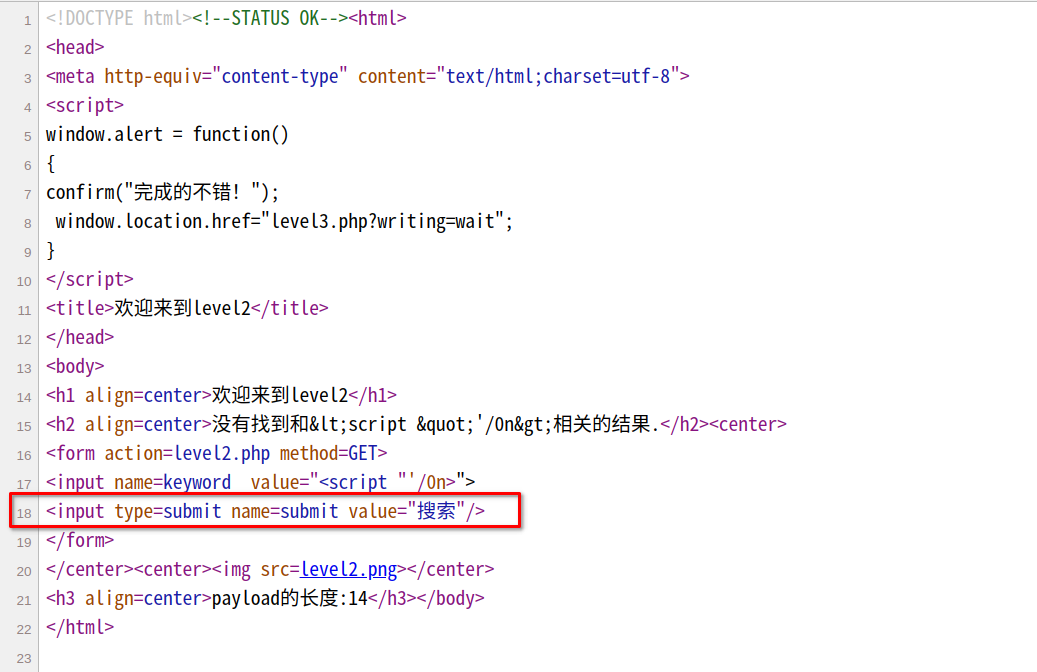Open the level2.png link in the source
This screenshot has height=672, width=1037.
tap(349, 569)
